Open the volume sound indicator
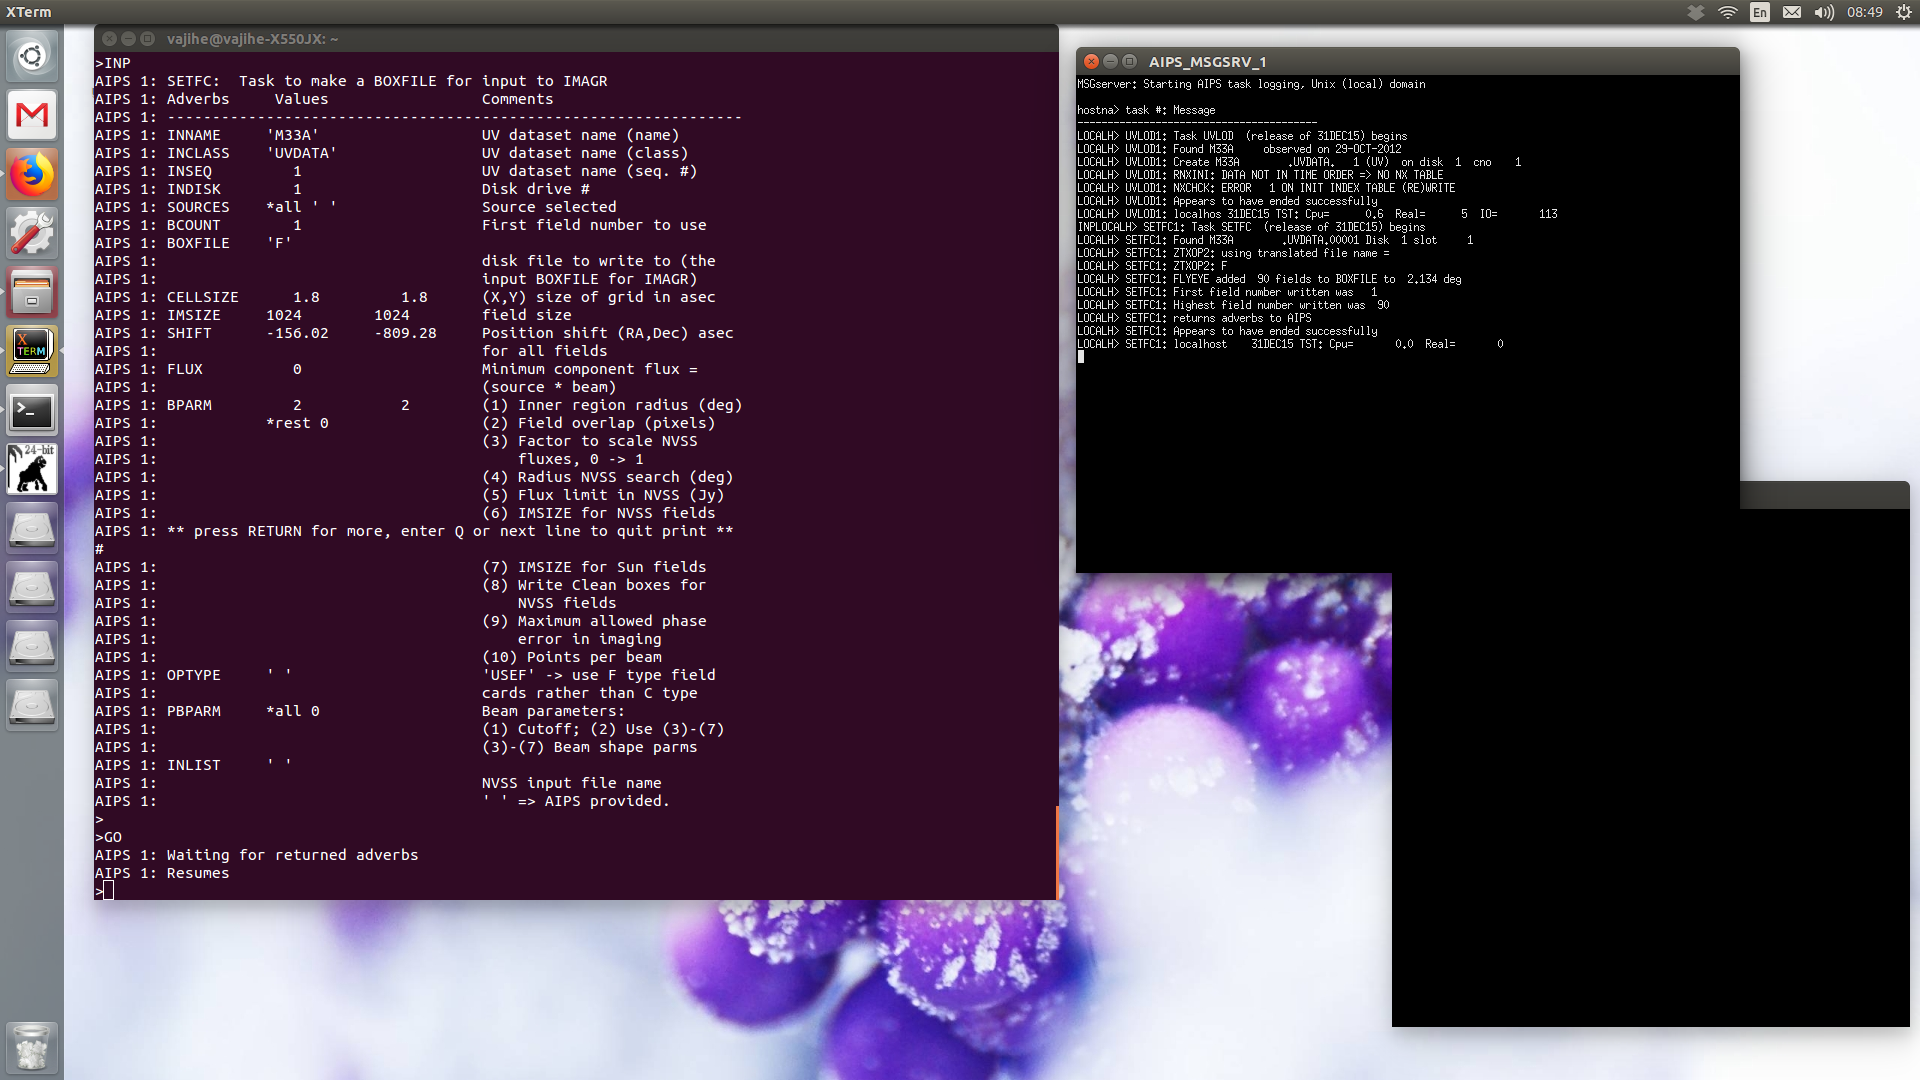This screenshot has width=1920, height=1080. (1824, 12)
